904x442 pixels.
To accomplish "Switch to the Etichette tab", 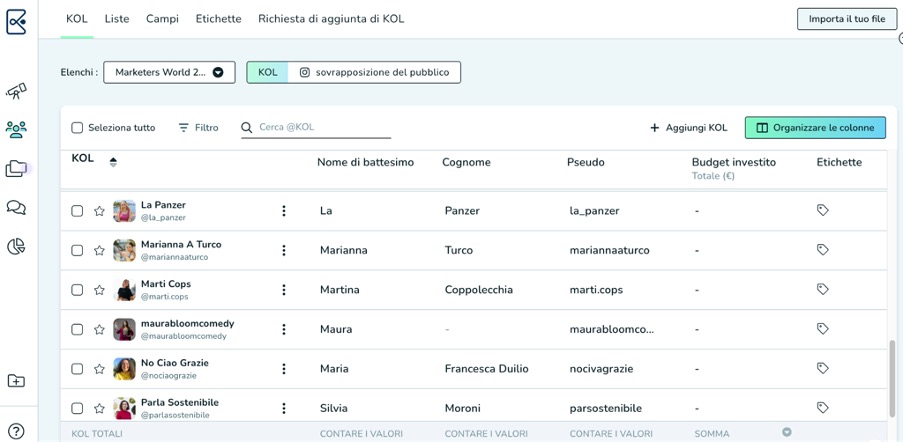I will coord(218,19).
